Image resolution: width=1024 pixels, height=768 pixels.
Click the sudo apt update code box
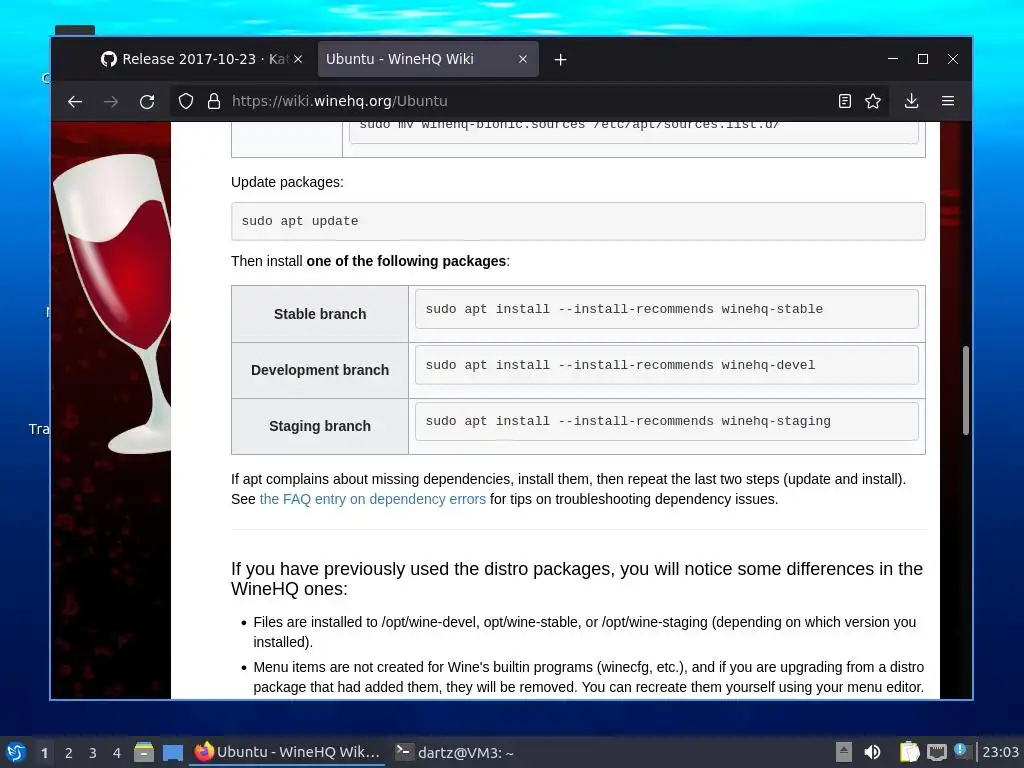point(578,221)
